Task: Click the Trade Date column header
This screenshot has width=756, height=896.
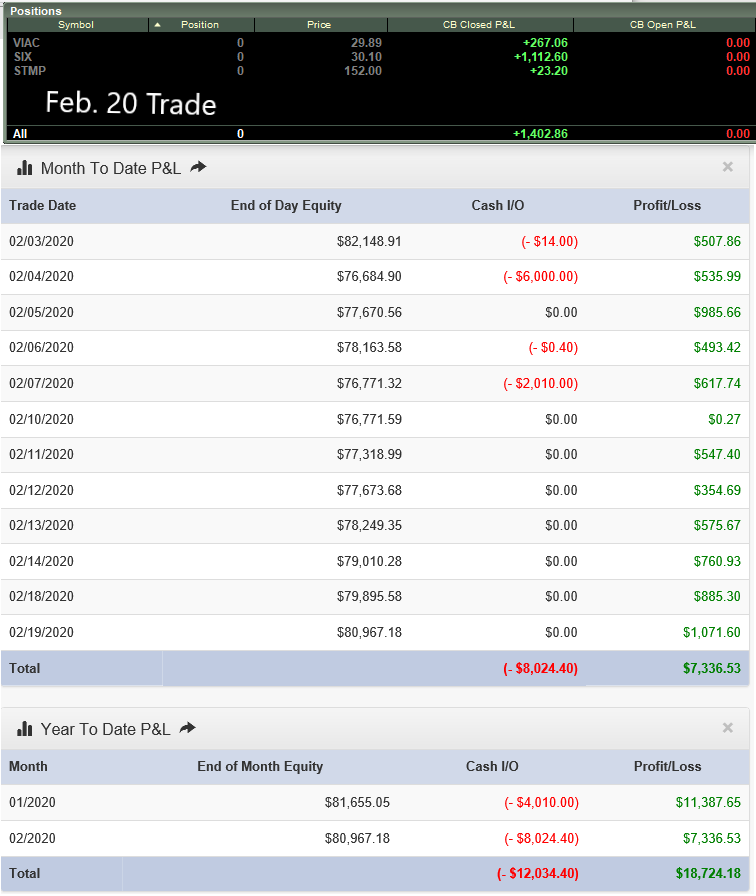Action: click(42, 206)
